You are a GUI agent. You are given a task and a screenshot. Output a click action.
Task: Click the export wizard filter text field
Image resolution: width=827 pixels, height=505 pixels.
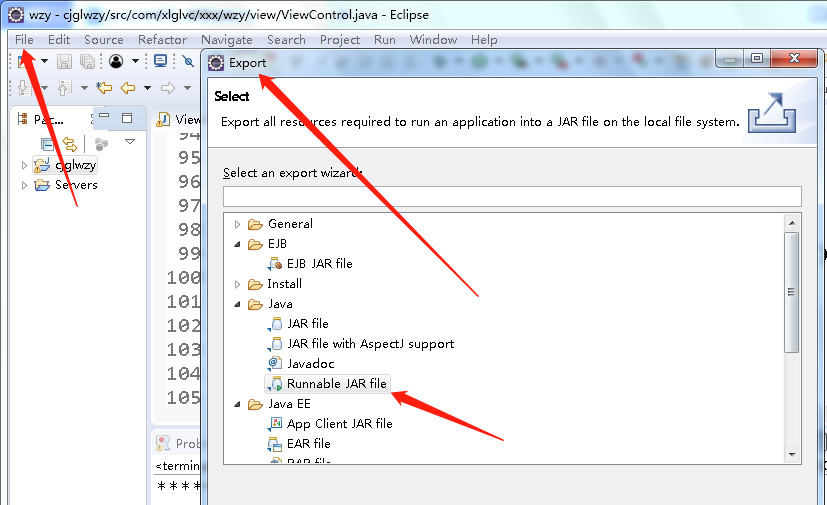(512, 196)
